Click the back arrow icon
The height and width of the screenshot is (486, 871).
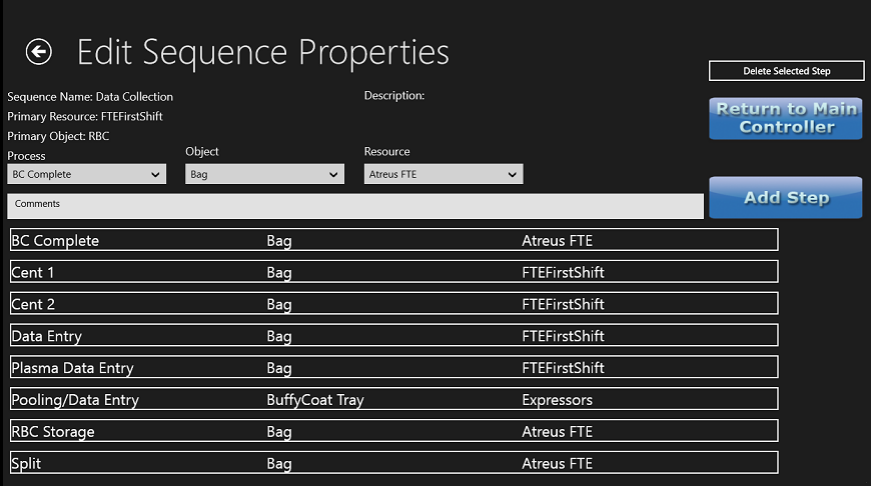39,52
